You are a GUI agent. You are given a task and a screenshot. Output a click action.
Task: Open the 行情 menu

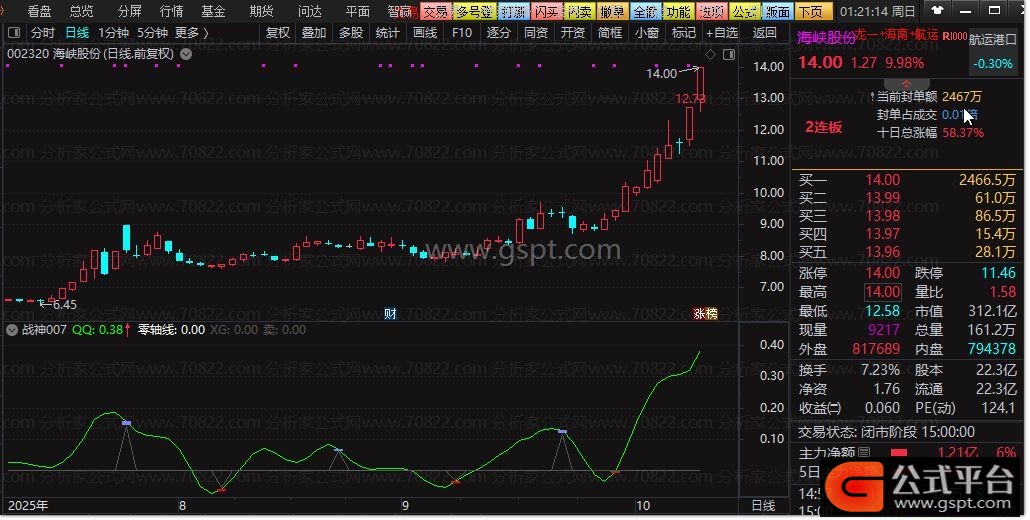171,11
